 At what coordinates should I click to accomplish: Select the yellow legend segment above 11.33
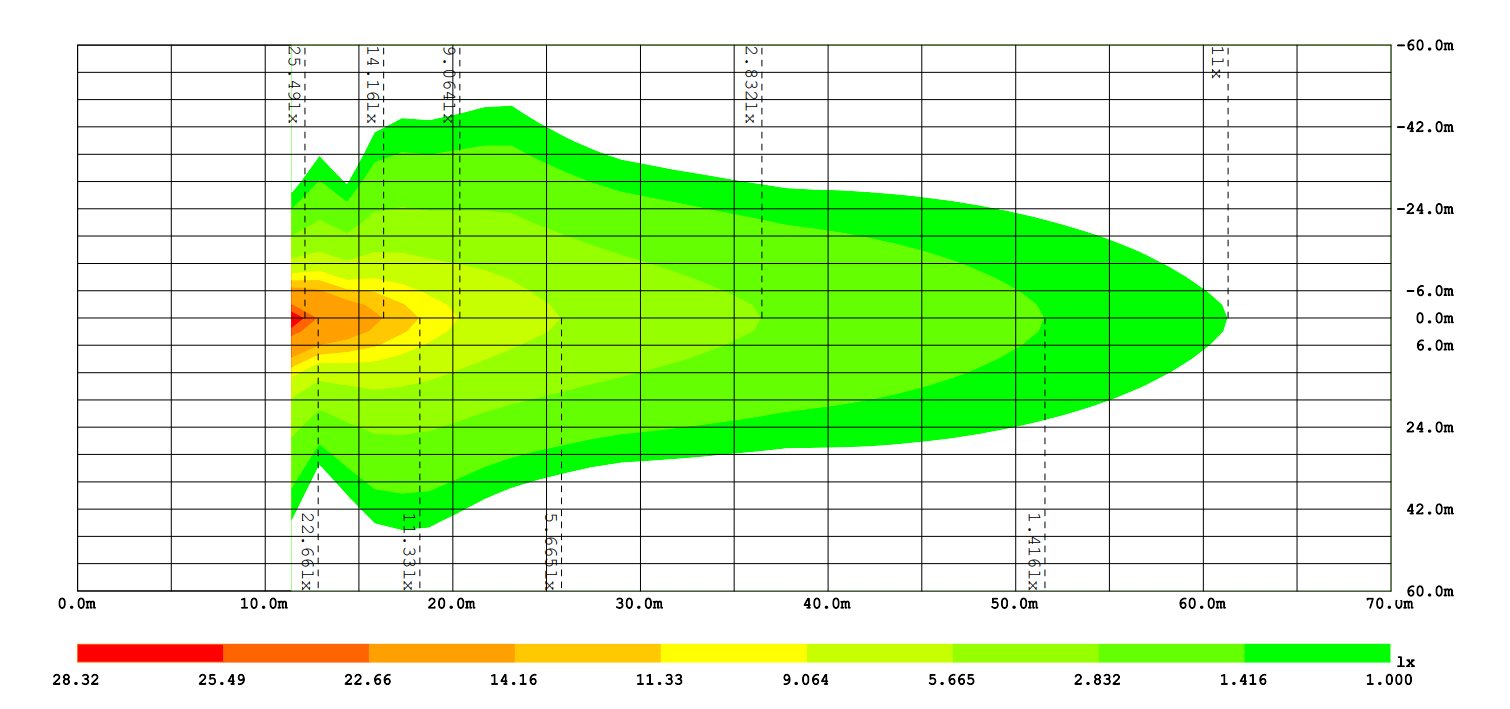(x=734, y=653)
